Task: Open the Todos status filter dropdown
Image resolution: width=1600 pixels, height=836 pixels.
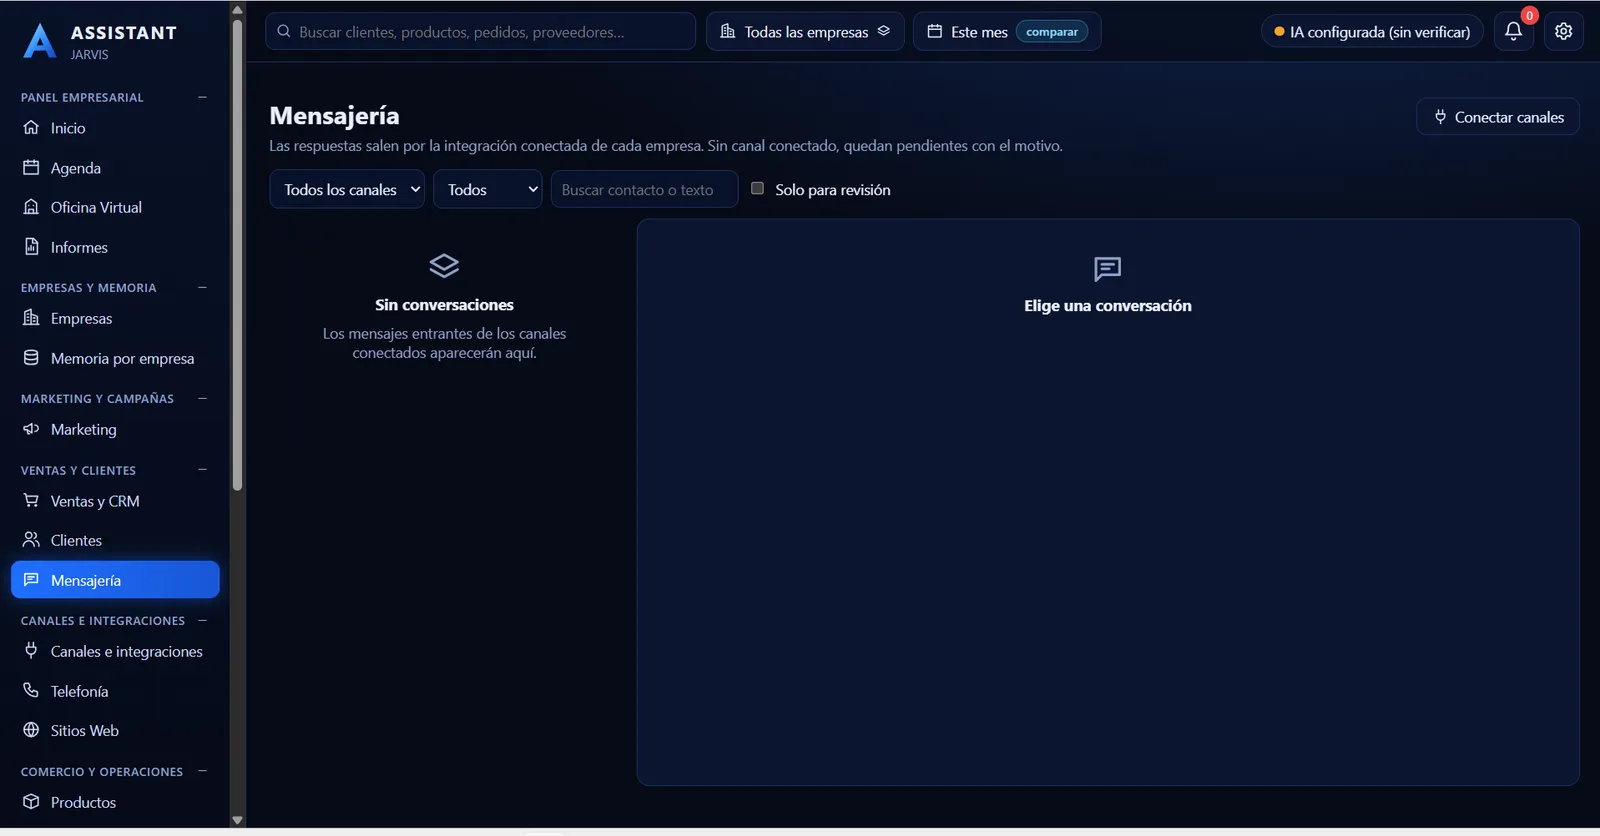Action: 488,189
